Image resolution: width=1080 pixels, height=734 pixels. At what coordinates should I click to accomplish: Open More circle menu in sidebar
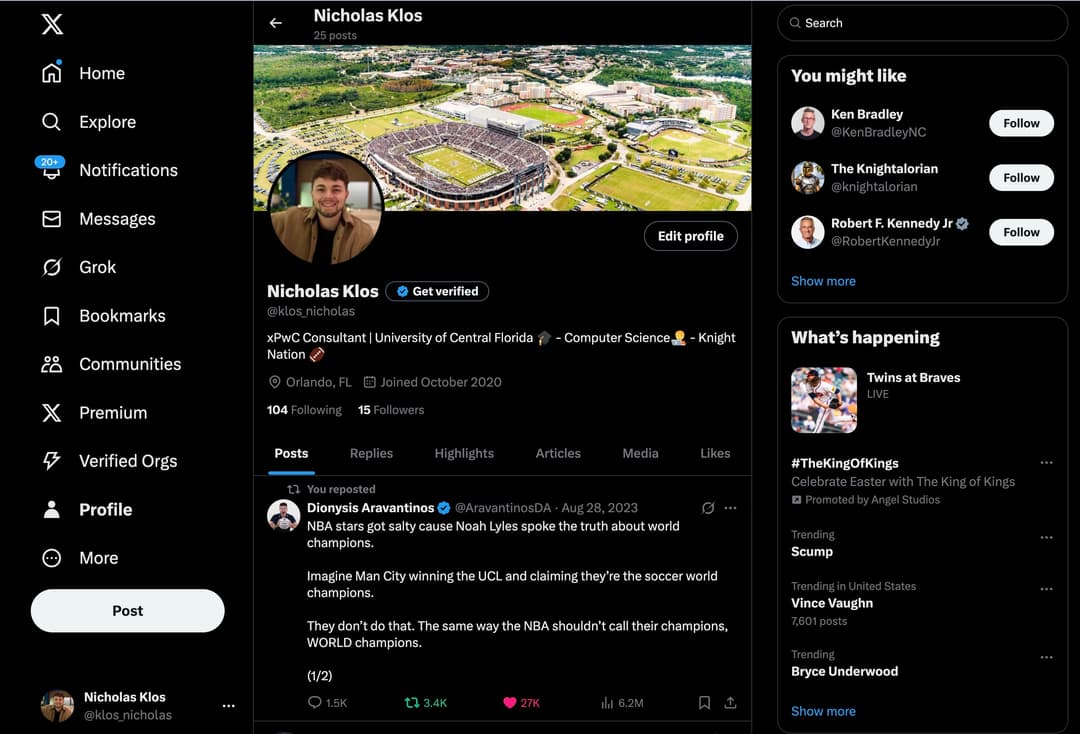[52, 558]
